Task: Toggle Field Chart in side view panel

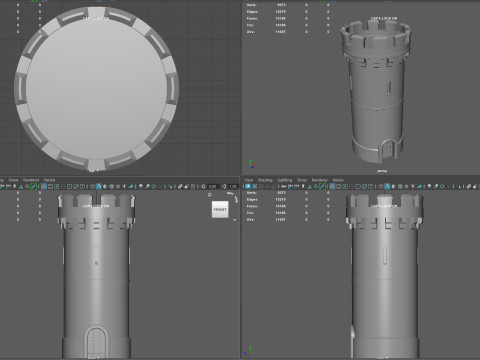Action: 358,187
